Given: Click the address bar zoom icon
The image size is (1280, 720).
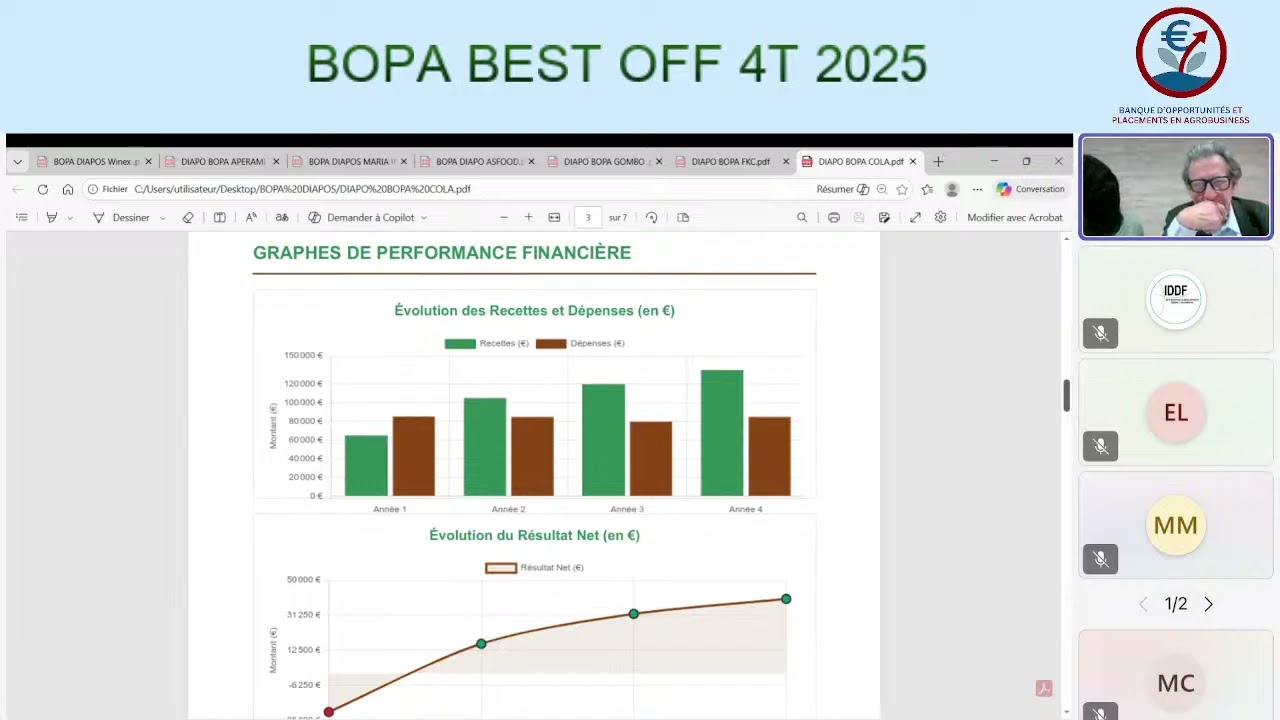Looking at the screenshot, I should 882,189.
